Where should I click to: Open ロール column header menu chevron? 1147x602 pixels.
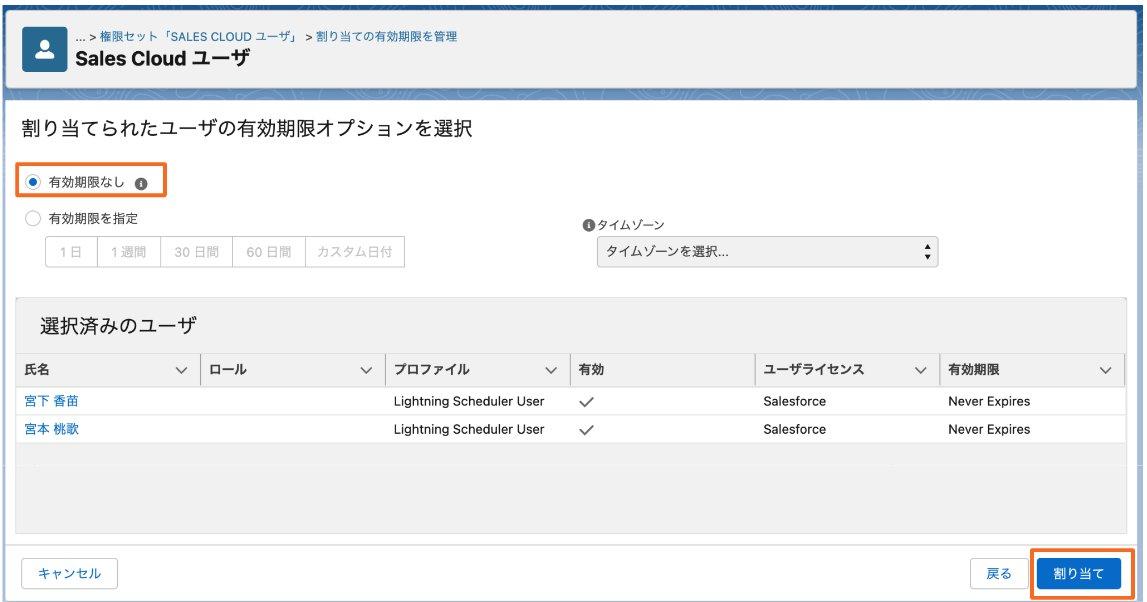(x=366, y=370)
